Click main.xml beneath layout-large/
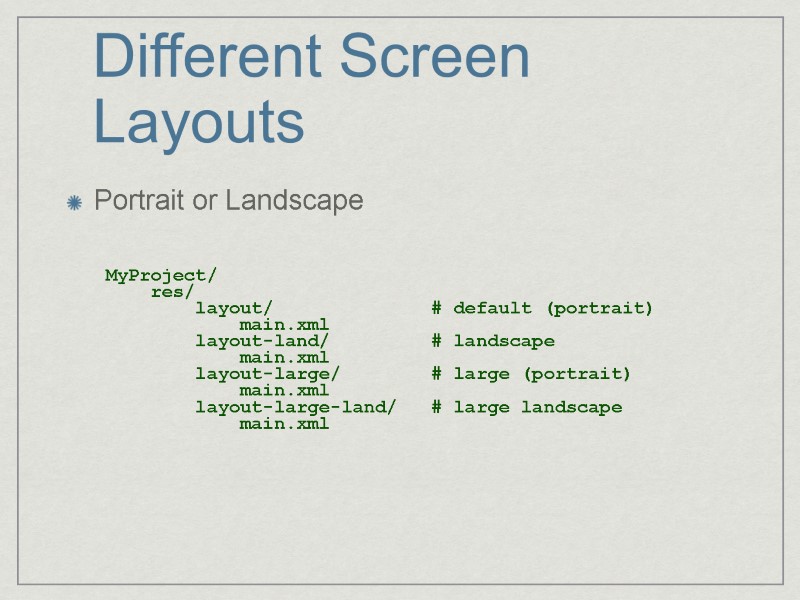This screenshot has height=600, width=800. pyautogui.click(x=286, y=390)
